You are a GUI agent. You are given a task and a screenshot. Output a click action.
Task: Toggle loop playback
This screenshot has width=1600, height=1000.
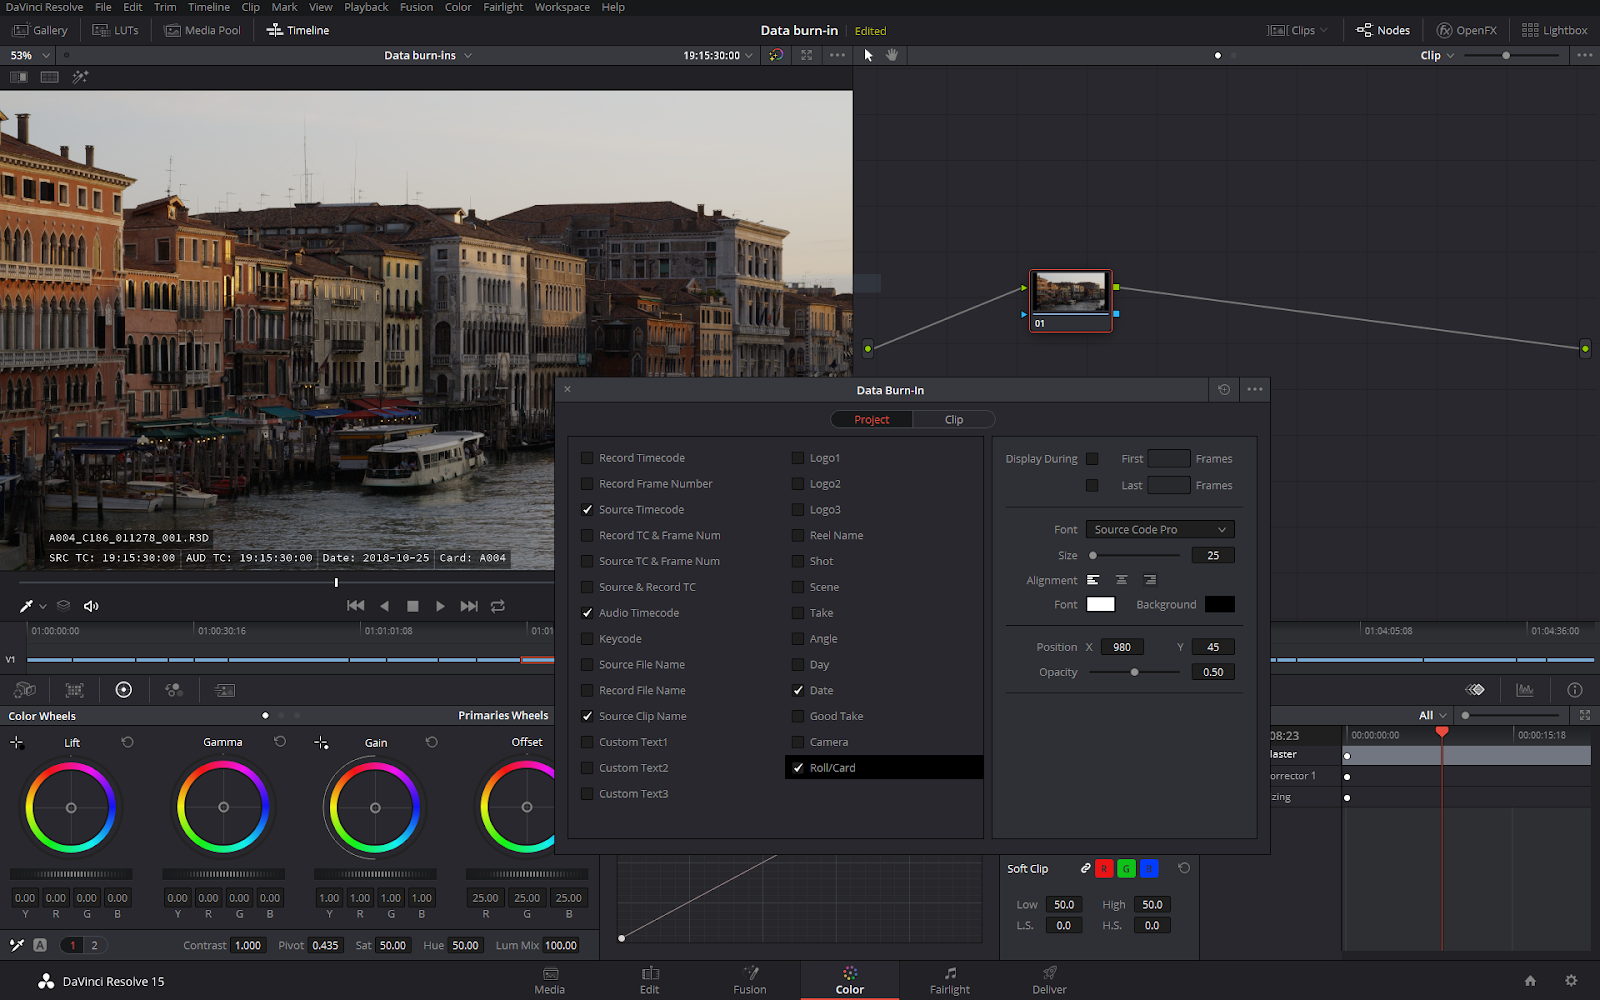[x=497, y=606]
